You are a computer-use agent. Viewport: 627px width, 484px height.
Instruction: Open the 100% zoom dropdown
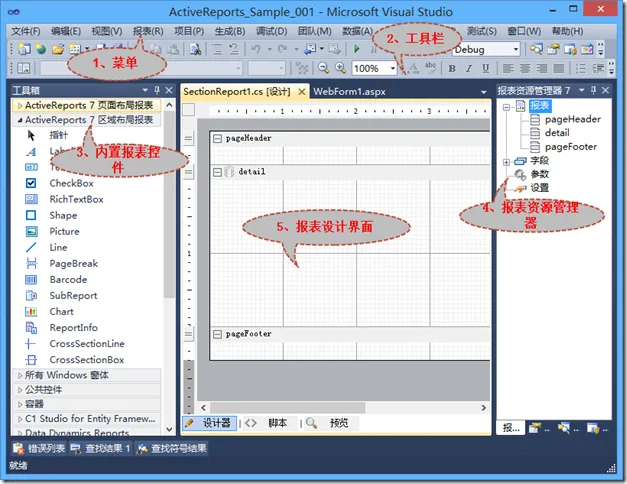[393, 68]
